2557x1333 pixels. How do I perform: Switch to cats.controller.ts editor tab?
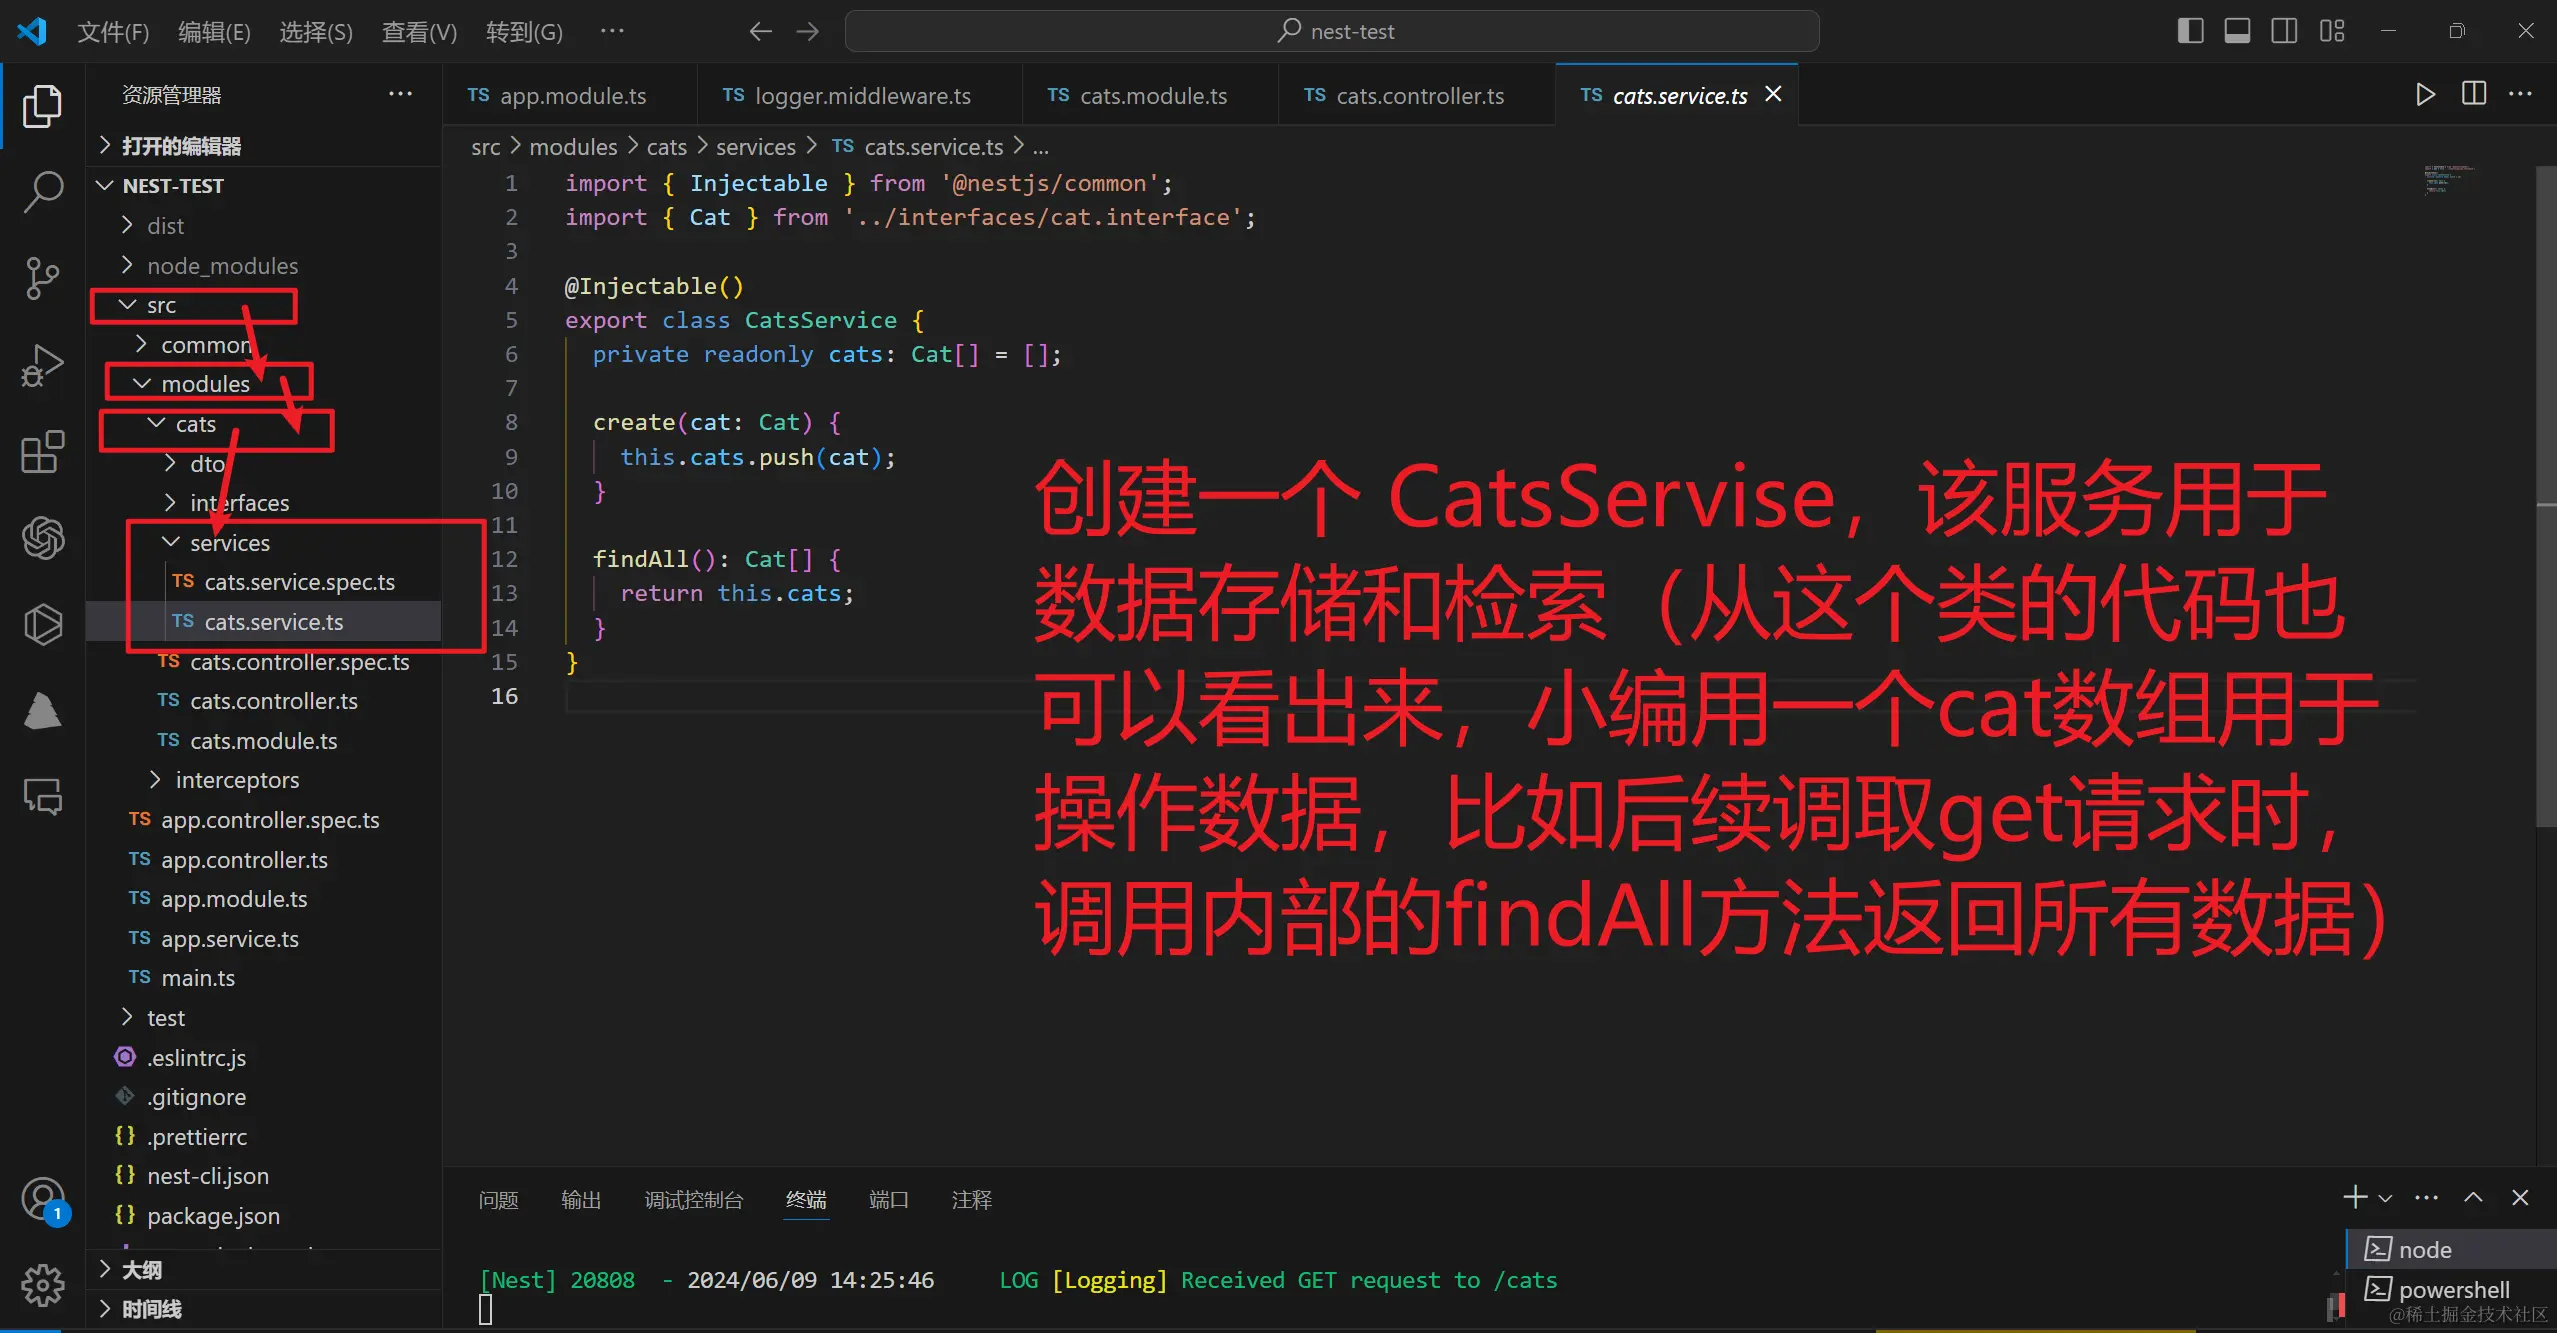click(x=1417, y=95)
